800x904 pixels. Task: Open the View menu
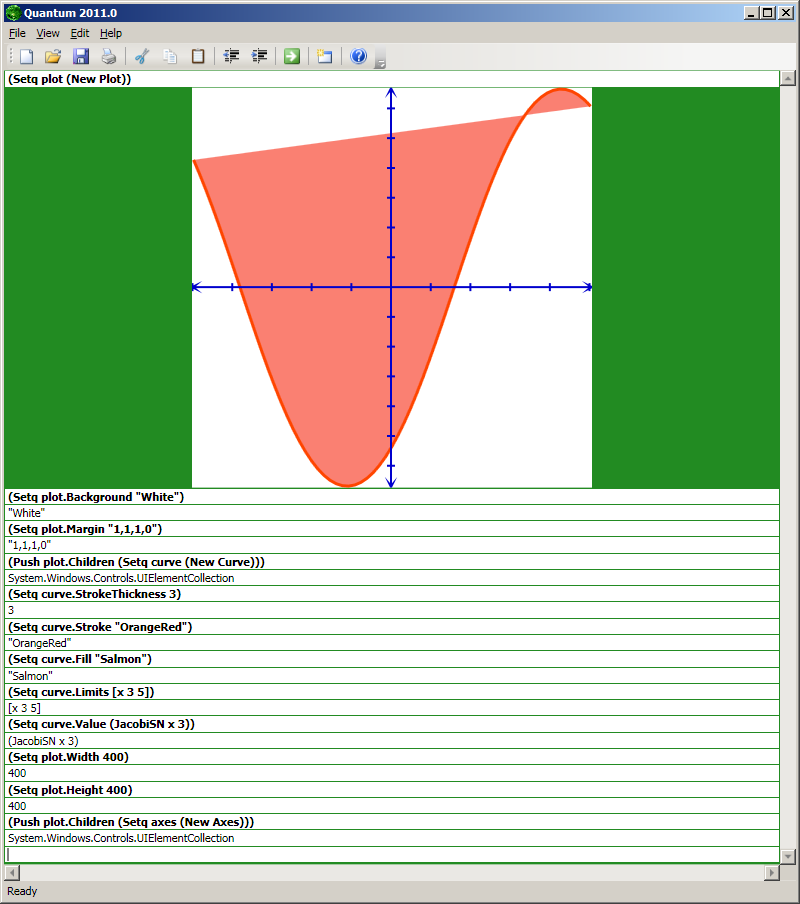[48, 33]
